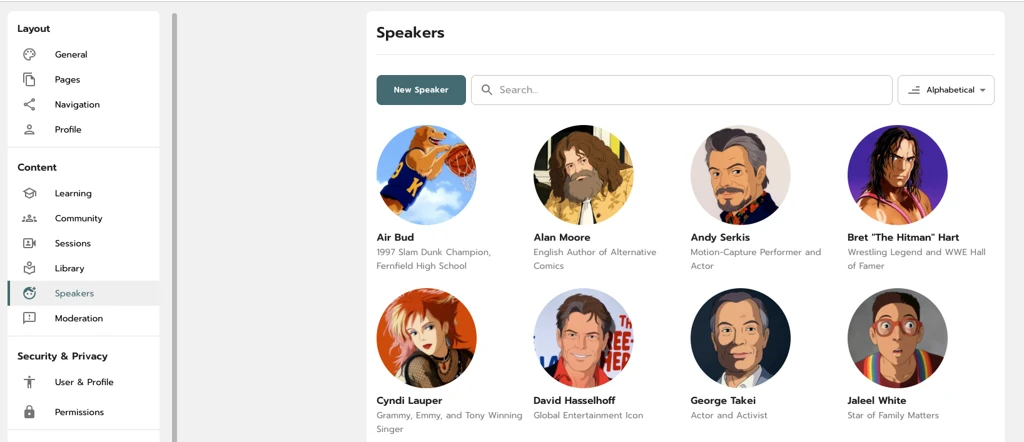Click "Global Entertainment Icon" description text
Screen dimensions: 1024x442
click(588, 415)
